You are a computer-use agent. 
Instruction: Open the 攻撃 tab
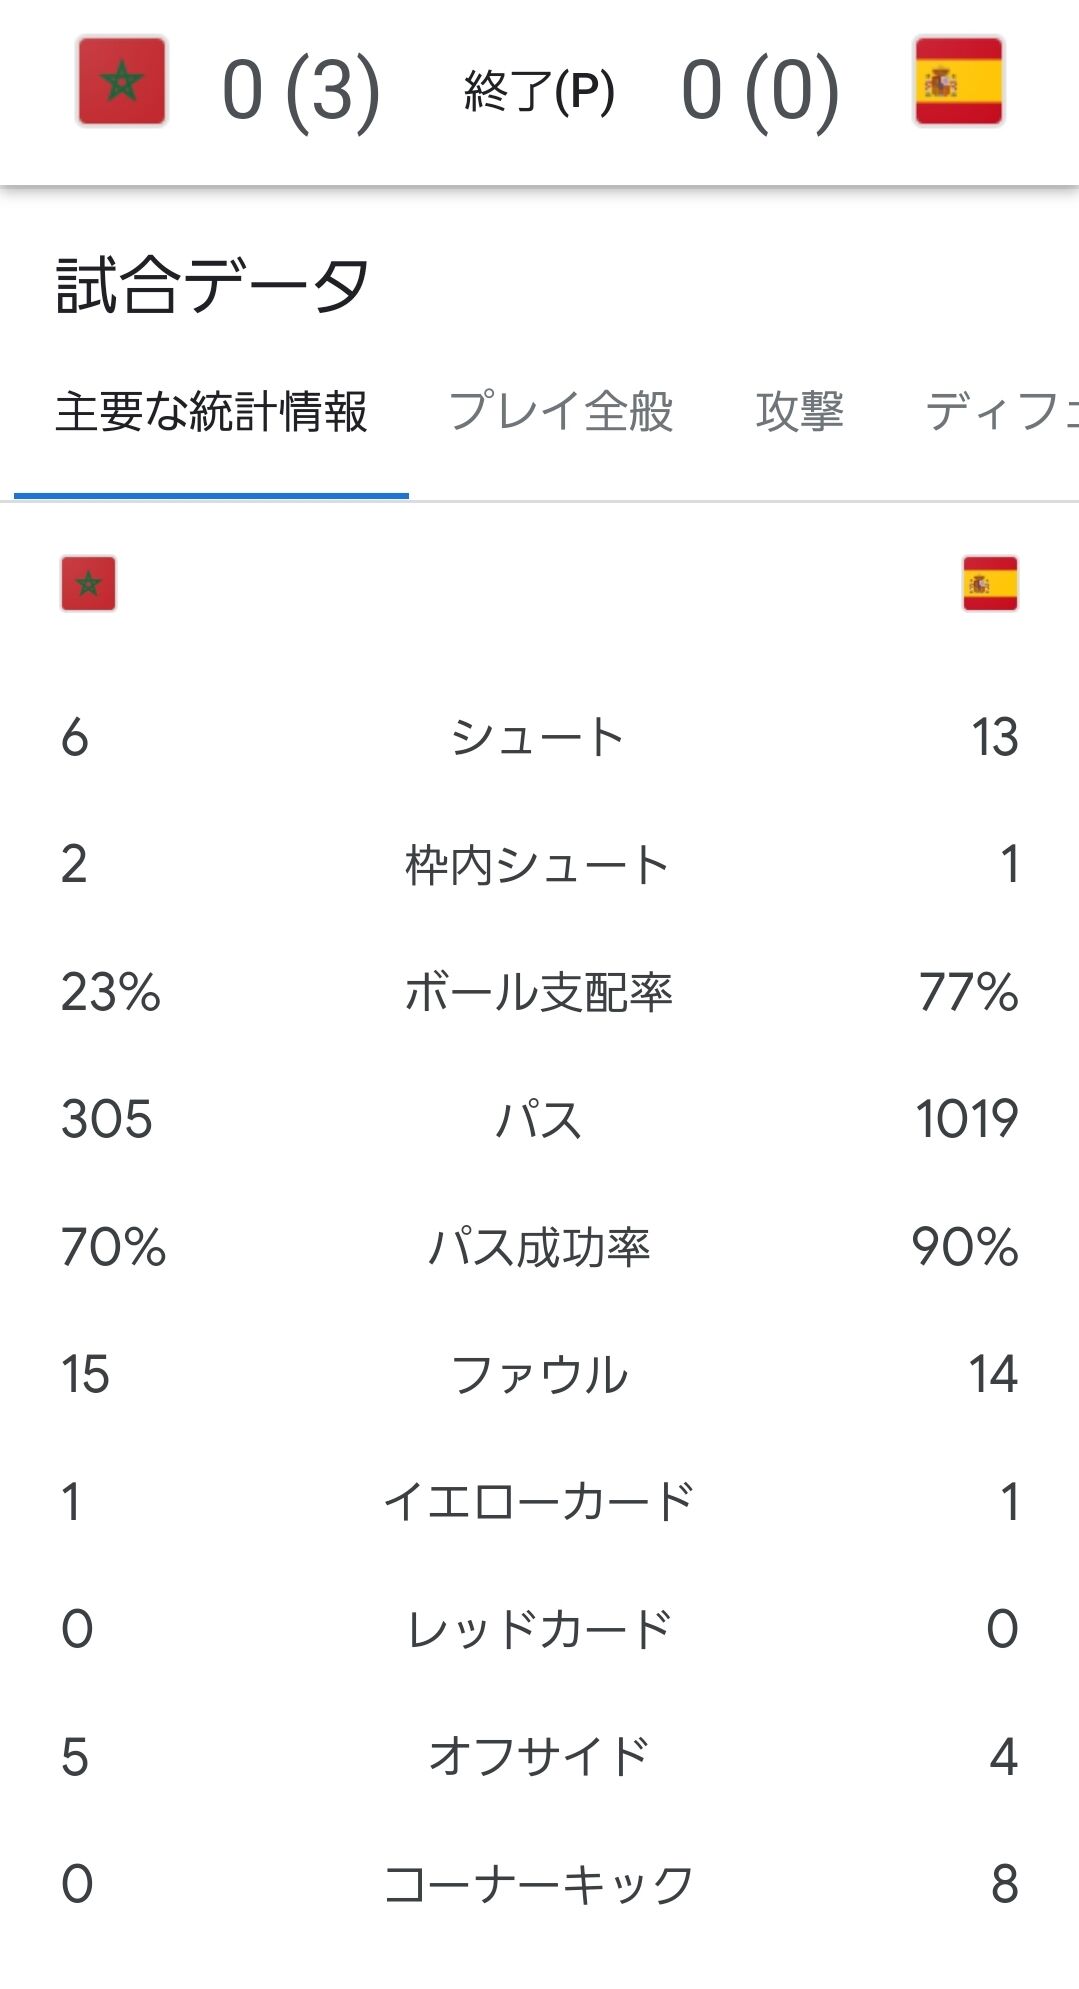tap(800, 412)
